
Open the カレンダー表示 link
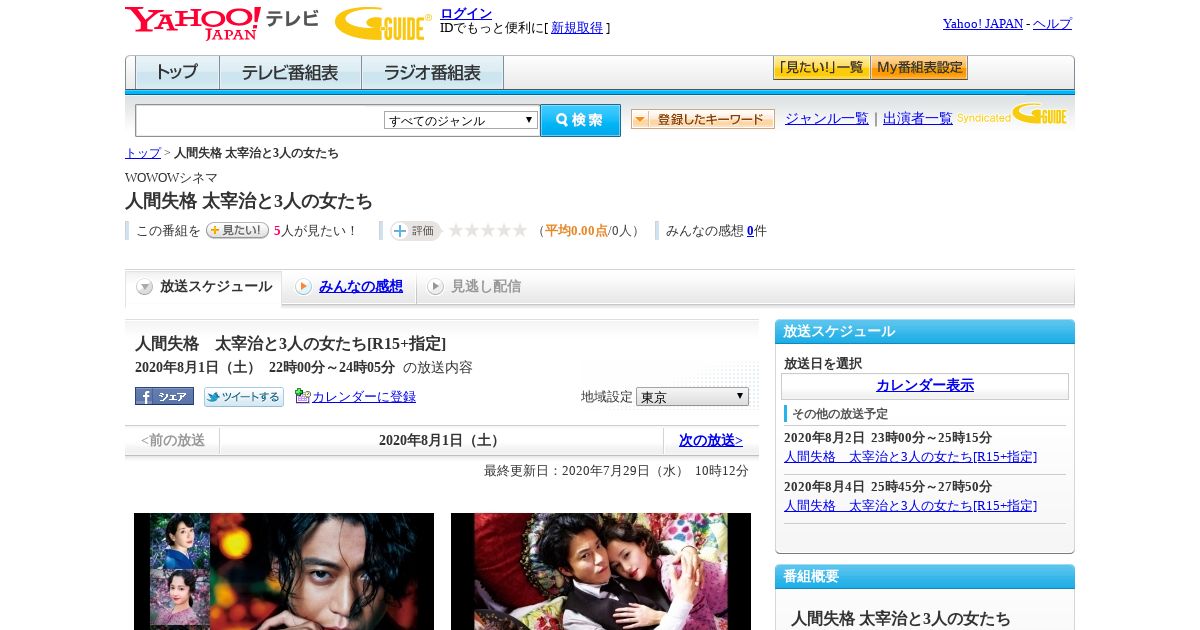[x=925, y=385]
